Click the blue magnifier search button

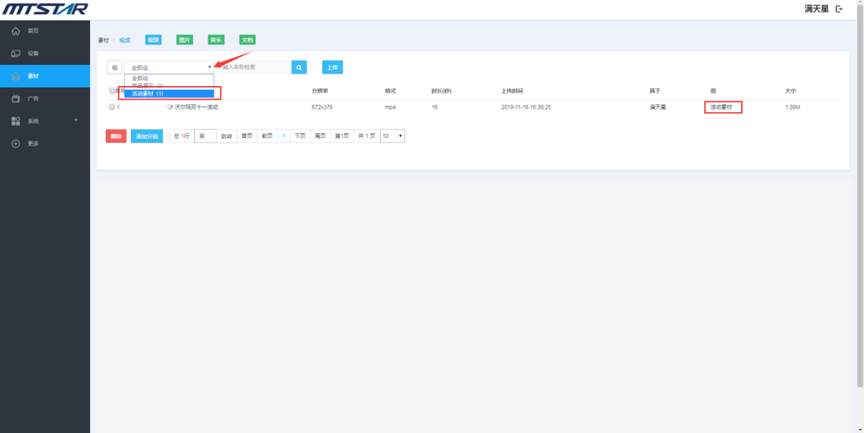(x=299, y=67)
